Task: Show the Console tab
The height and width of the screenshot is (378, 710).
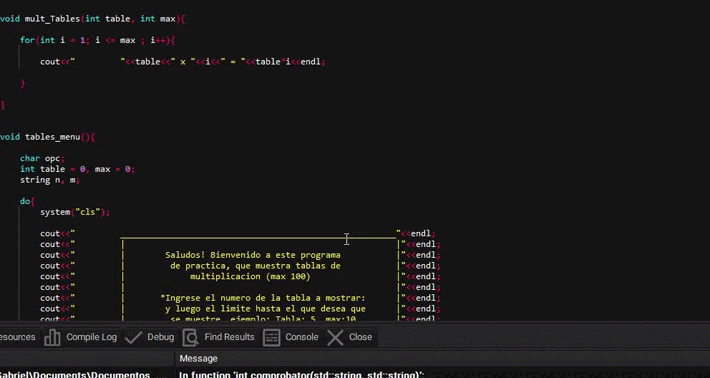Action: (290, 337)
